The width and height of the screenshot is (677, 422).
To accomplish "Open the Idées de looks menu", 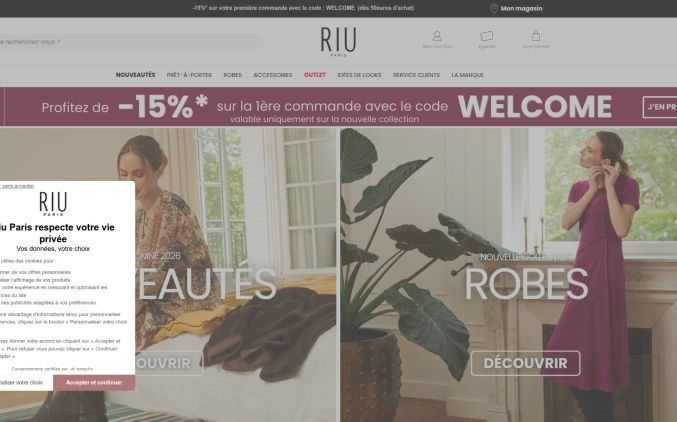I will pyautogui.click(x=359, y=75).
